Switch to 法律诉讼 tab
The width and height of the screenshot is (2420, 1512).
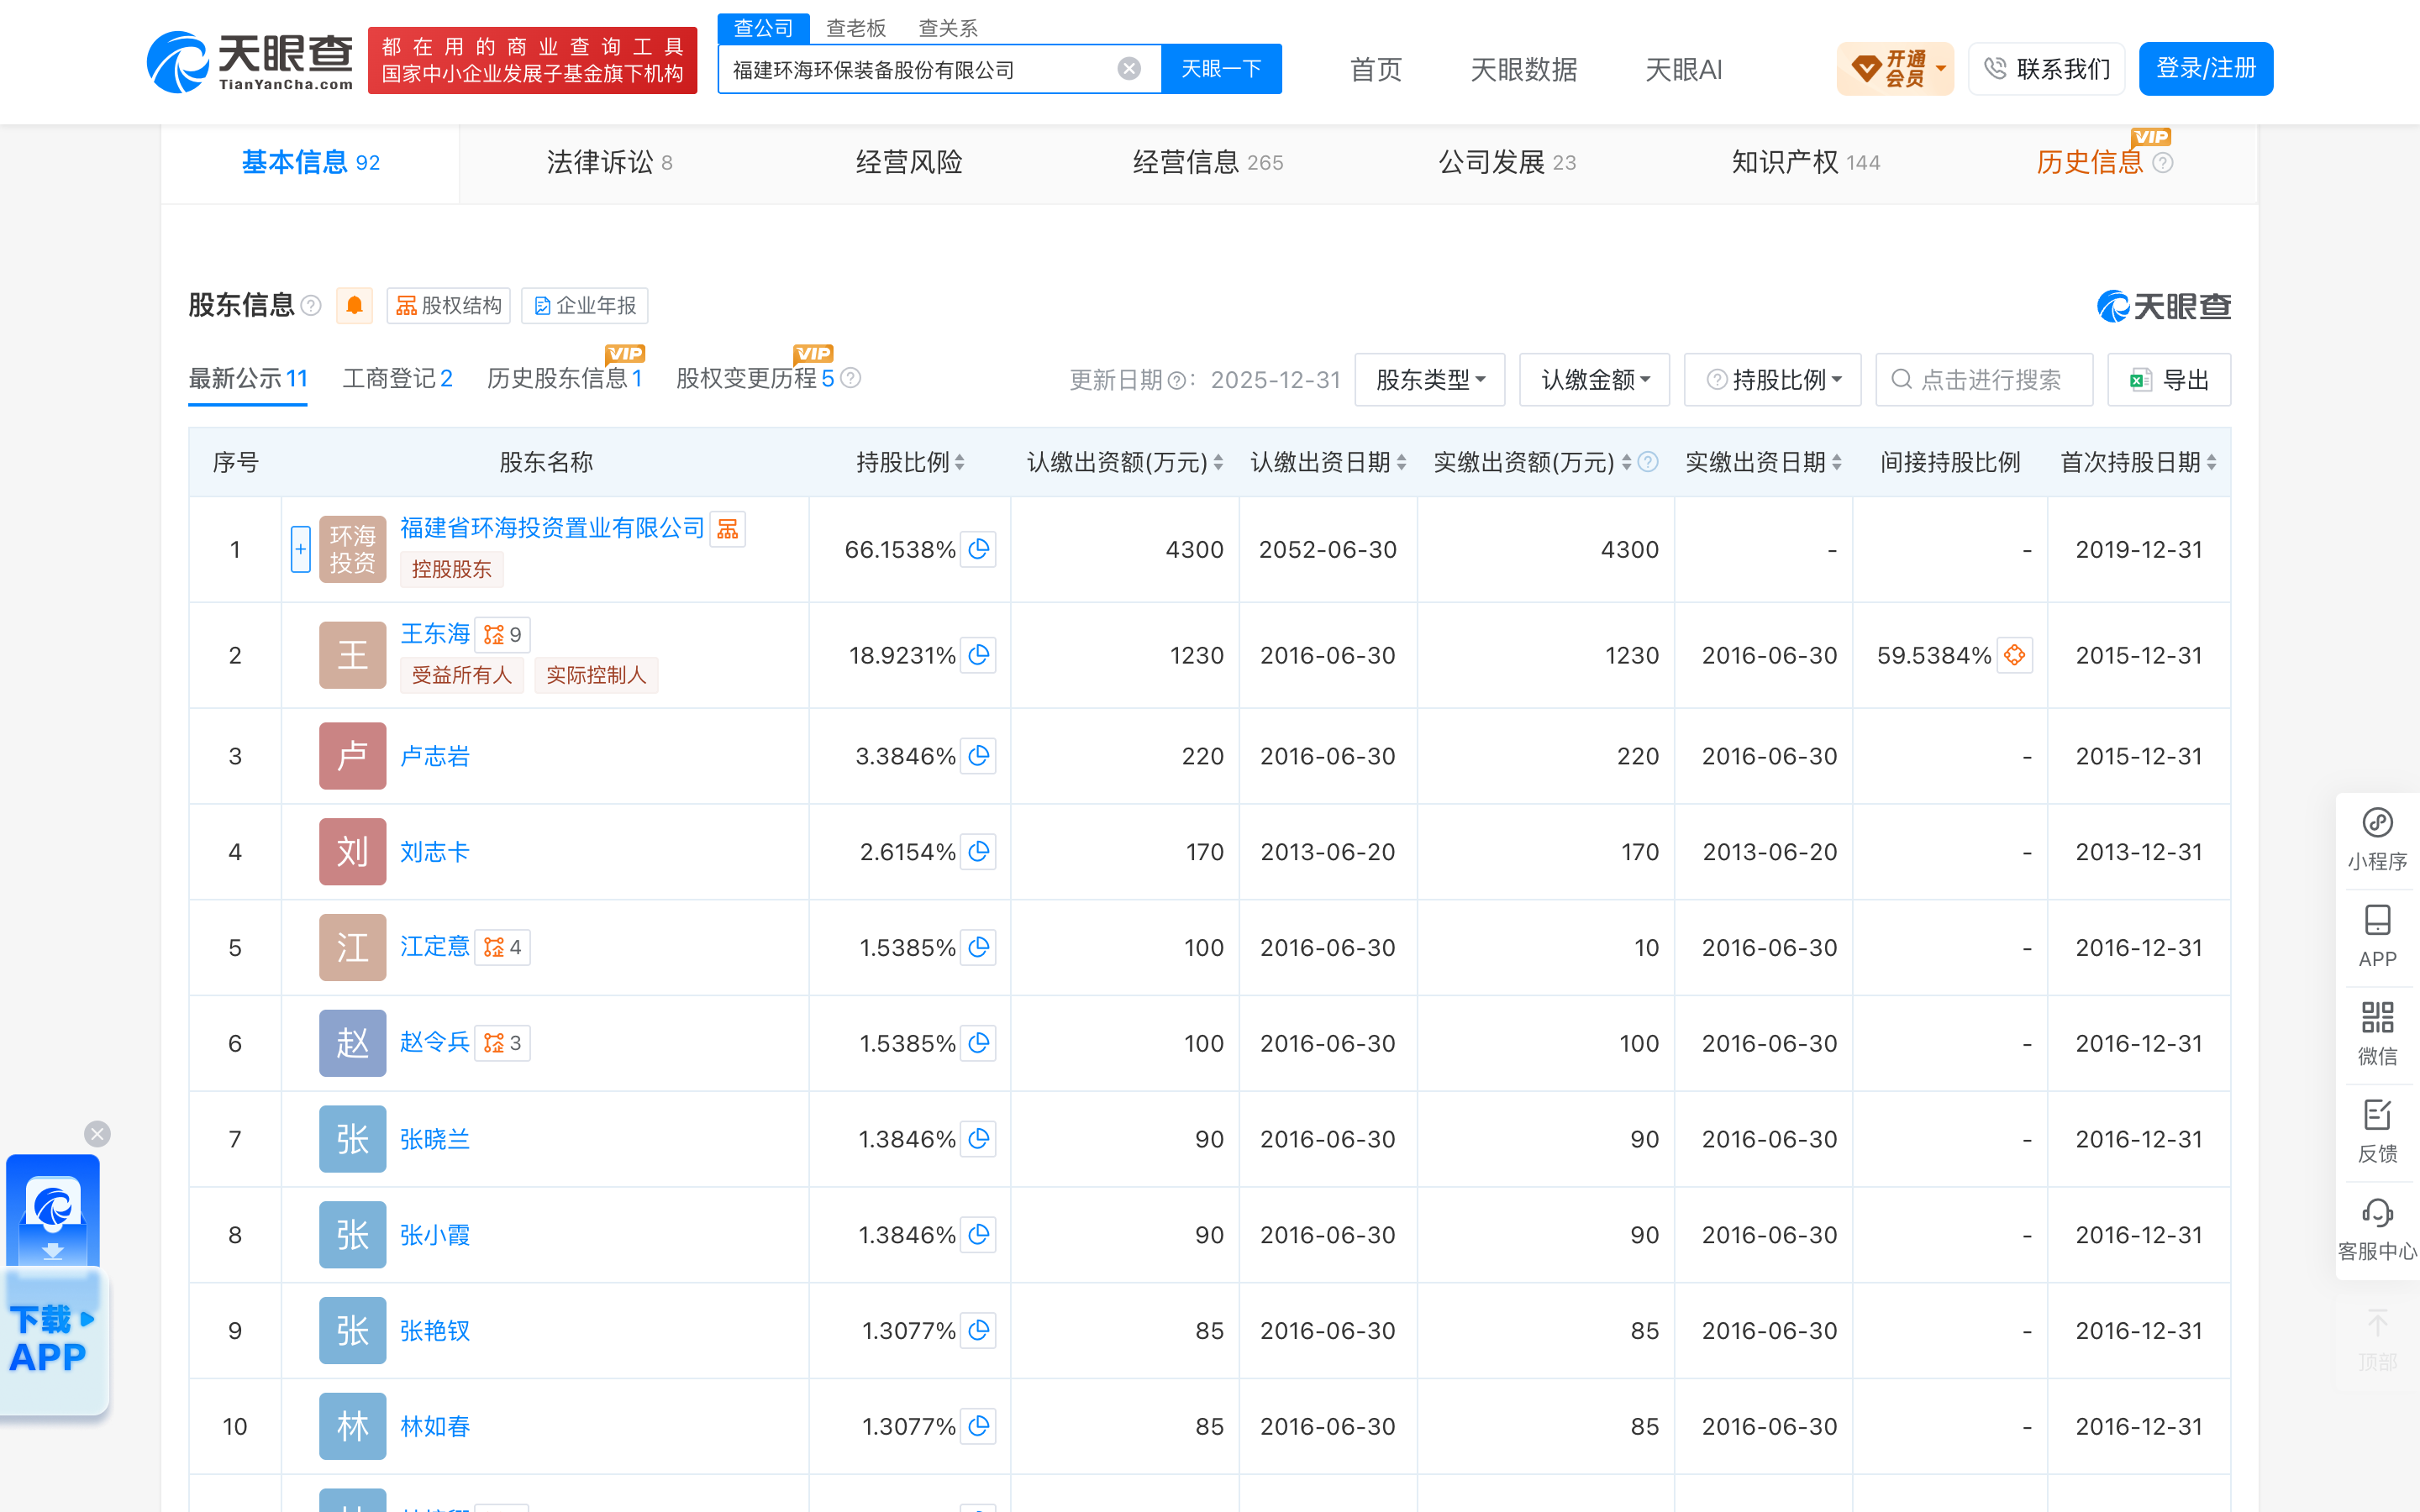click(609, 163)
